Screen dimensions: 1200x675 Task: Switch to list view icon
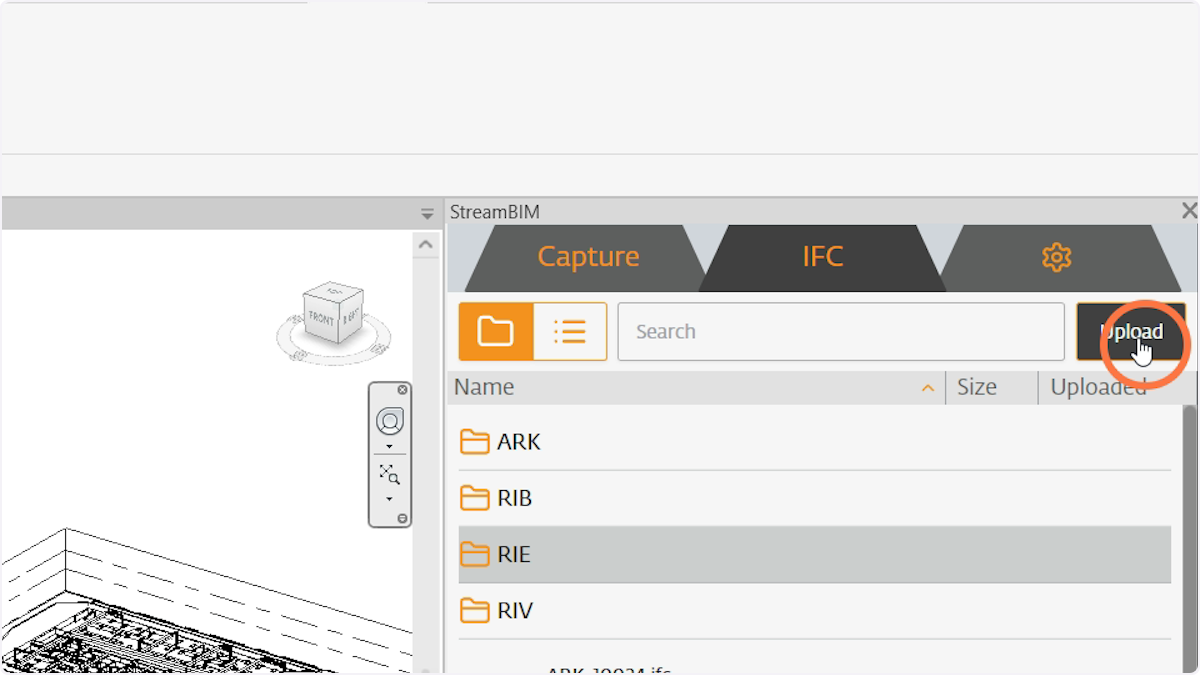pos(570,331)
